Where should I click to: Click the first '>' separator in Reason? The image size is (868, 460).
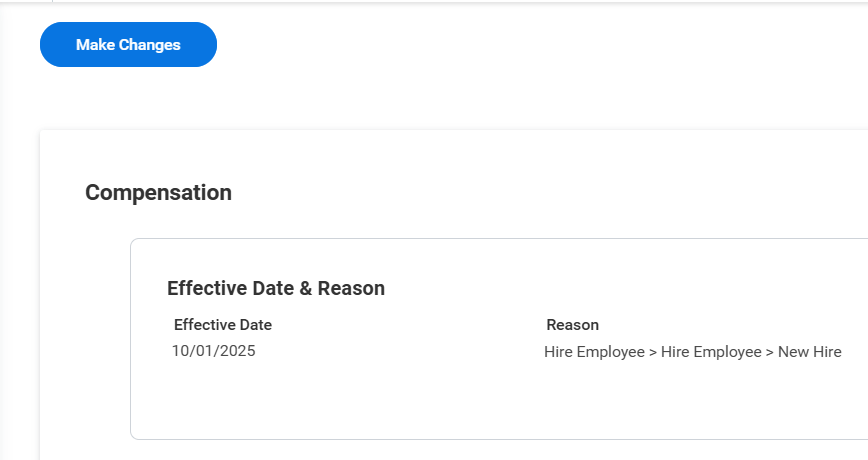click(x=653, y=352)
